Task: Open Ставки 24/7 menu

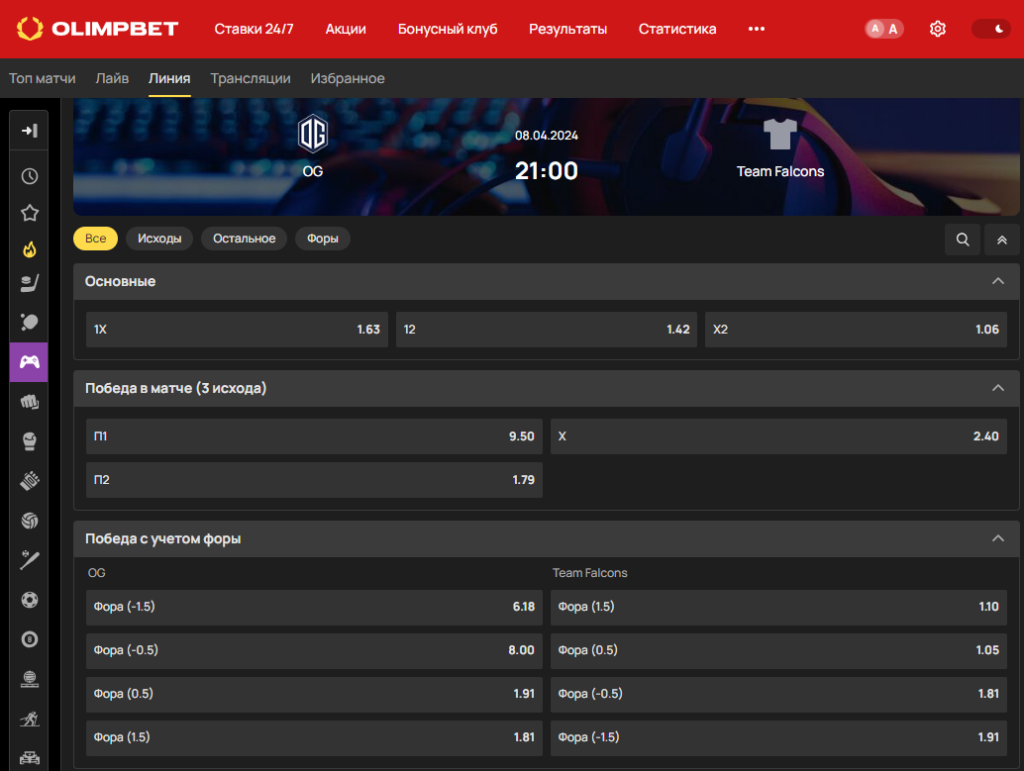Action: click(x=254, y=29)
